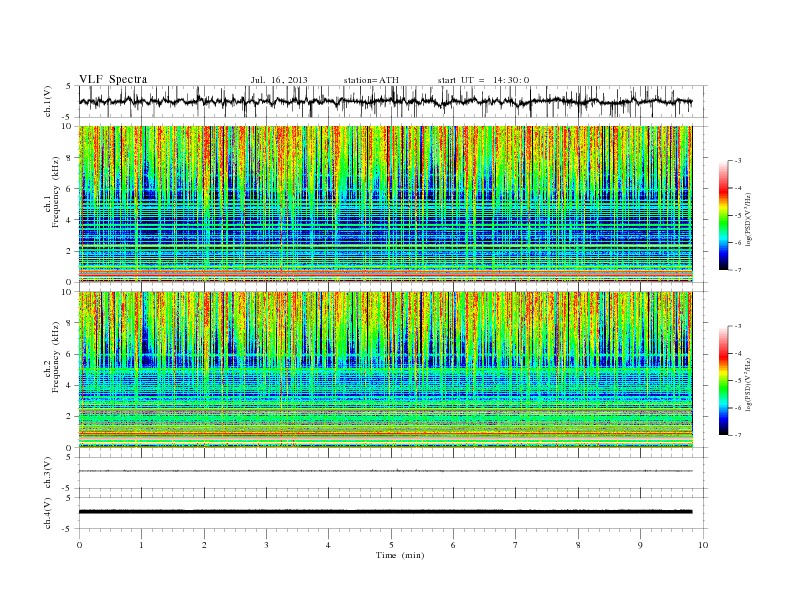Viewport: 792px width, 612px height.
Task: Click time axis tick label "10" at the bottom right
Action: [703, 545]
